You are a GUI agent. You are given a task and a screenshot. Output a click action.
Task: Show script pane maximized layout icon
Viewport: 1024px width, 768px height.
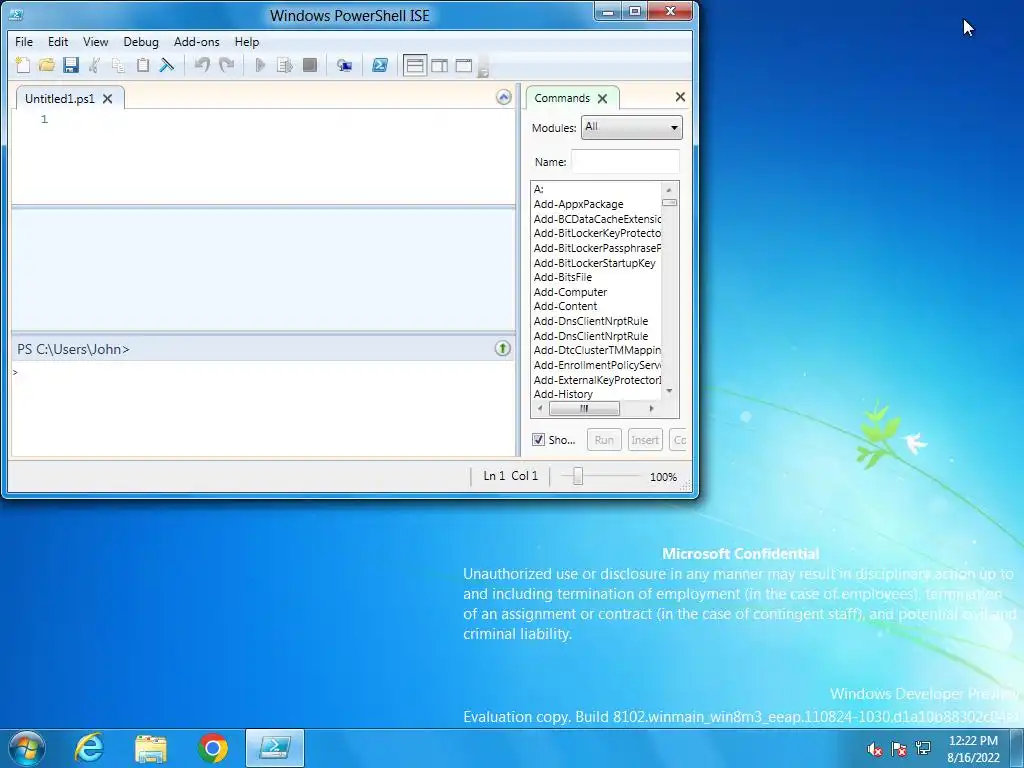[464, 65]
